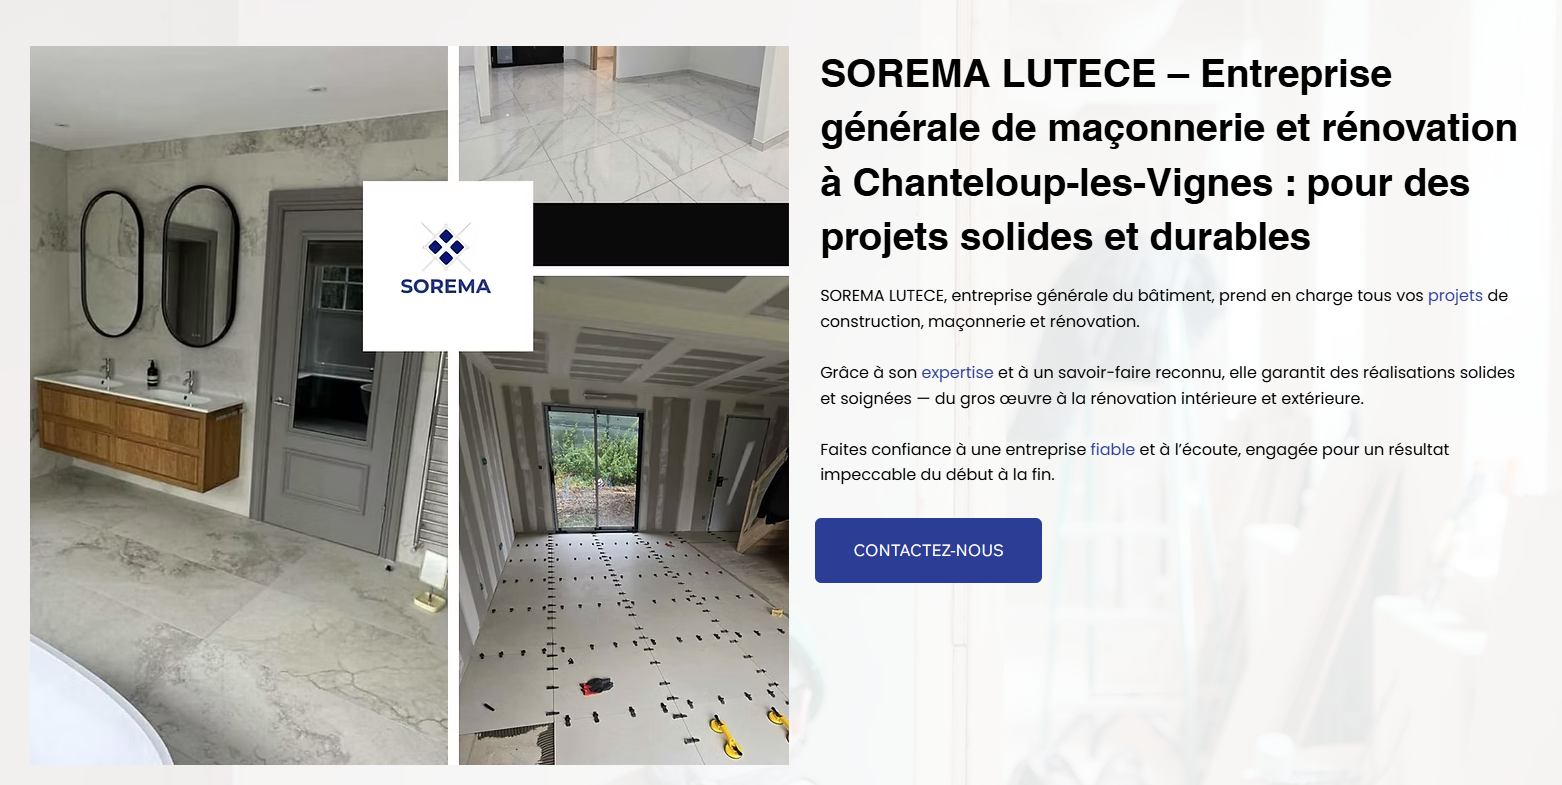The image size is (1562, 785).
Task: Open the tile-laying room photo
Action: tap(624, 520)
